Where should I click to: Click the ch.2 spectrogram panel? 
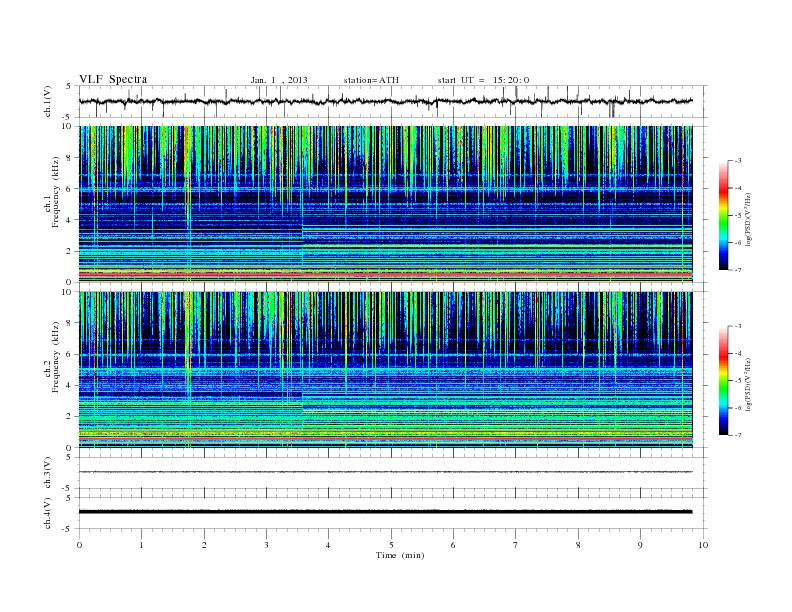pyautogui.click(x=385, y=370)
